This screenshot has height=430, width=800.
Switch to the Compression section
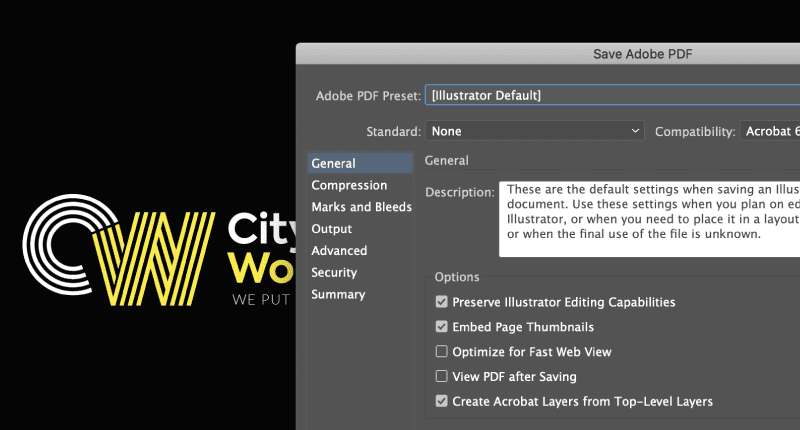click(x=349, y=185)
